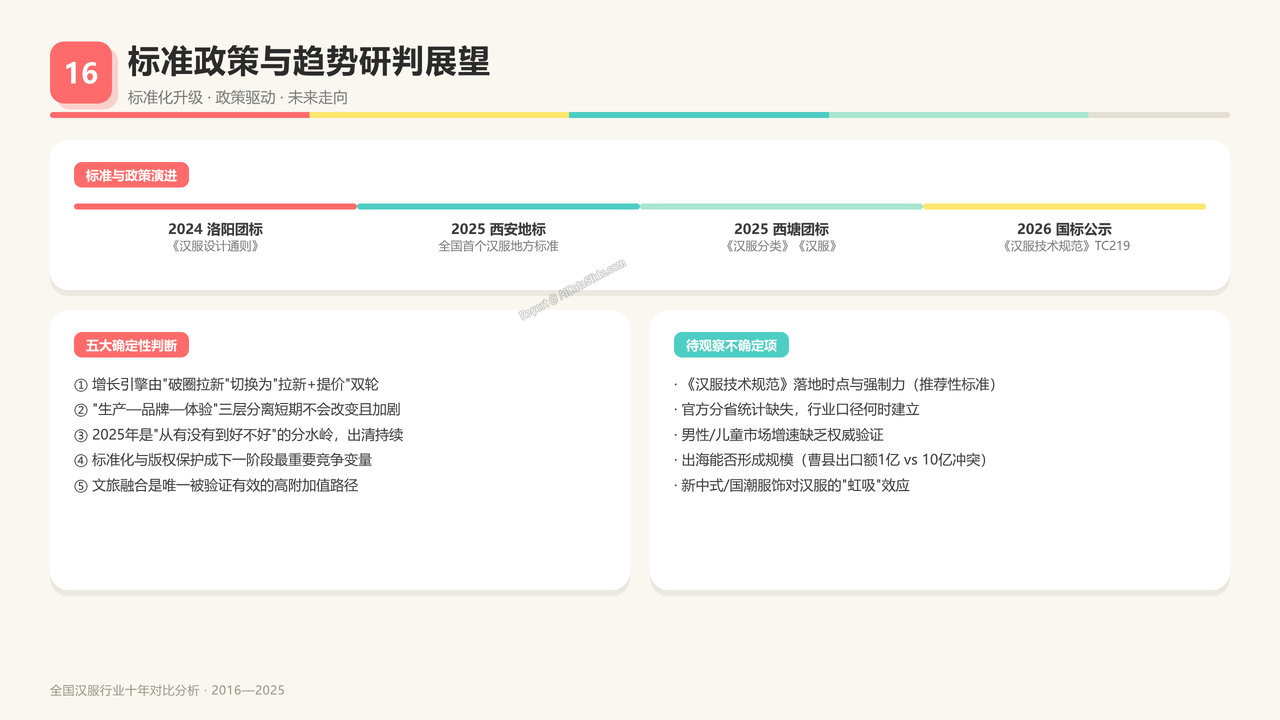Click judgment ① about 增长引擎 双轮
This screenshot has width=1280, height=720.
(x=227, y=384)
